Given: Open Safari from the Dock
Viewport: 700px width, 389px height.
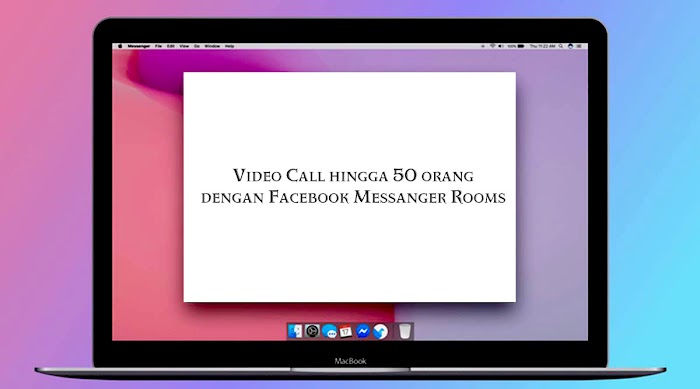Looking at the screenshot, I should pyautogui.click(x=380, y=331).
